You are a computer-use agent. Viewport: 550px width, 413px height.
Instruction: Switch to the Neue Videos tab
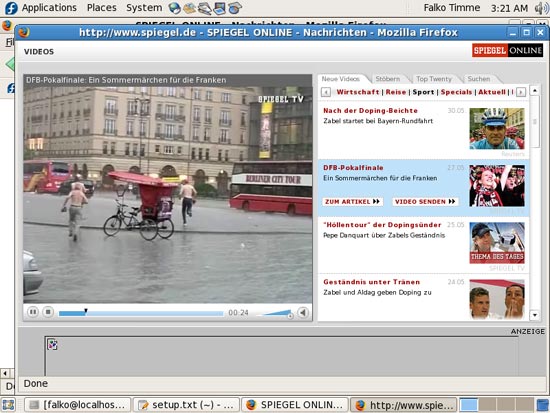(x=341, y=79)
